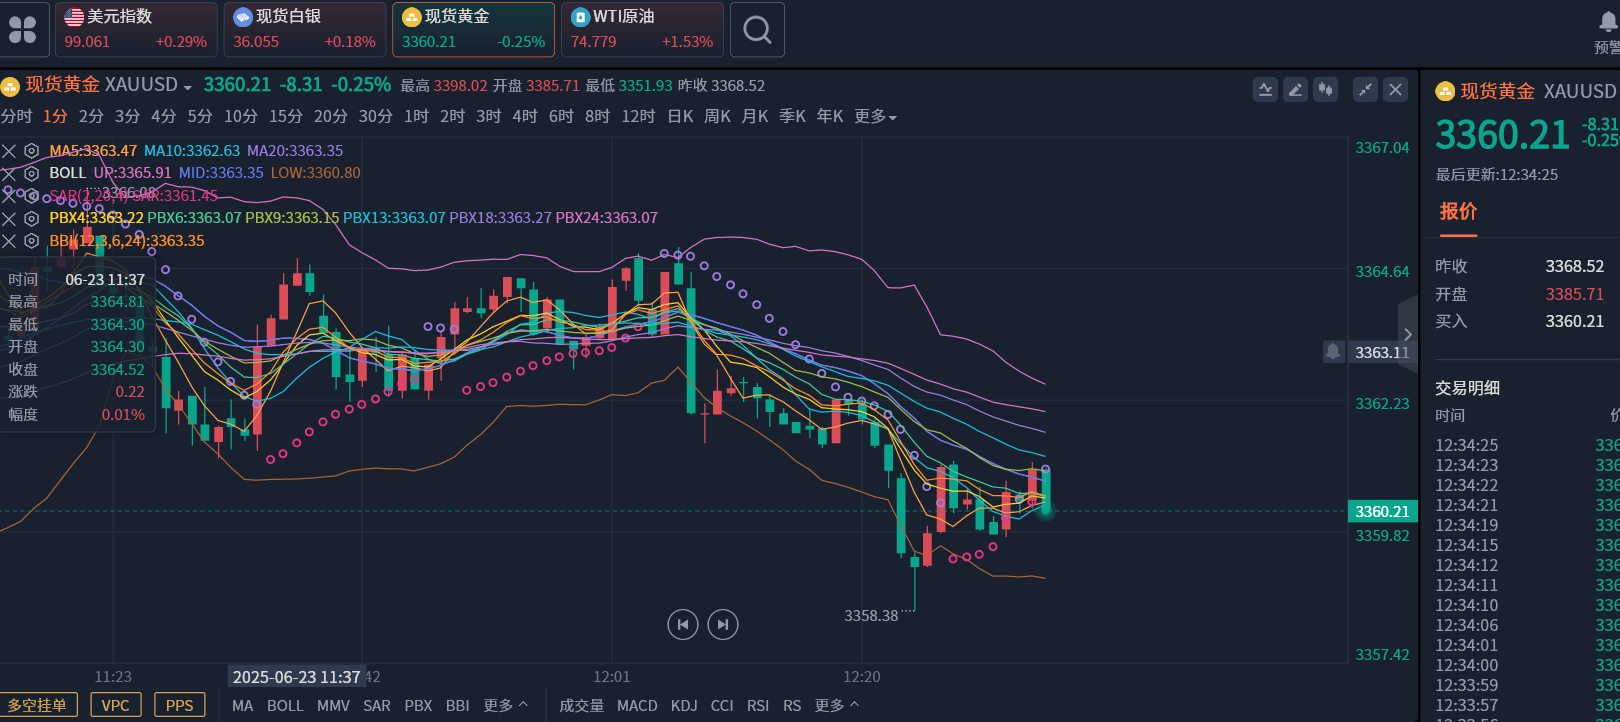
Task: Open the 报价 tab in right panel
Action: [1458, 212]
